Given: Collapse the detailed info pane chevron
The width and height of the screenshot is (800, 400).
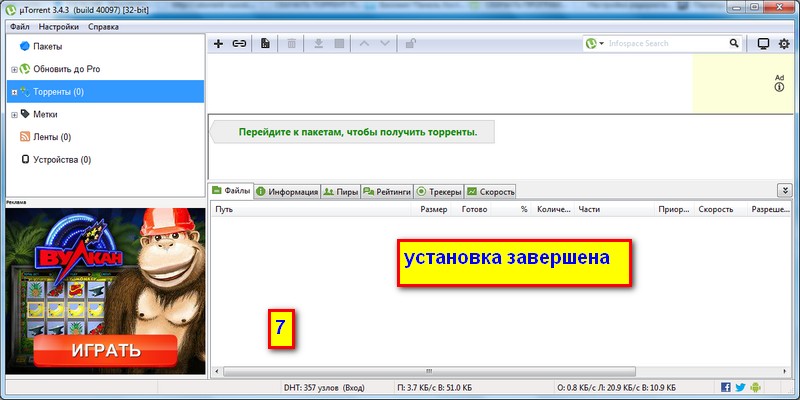Looking at the screenshot, I should (785, 191).
